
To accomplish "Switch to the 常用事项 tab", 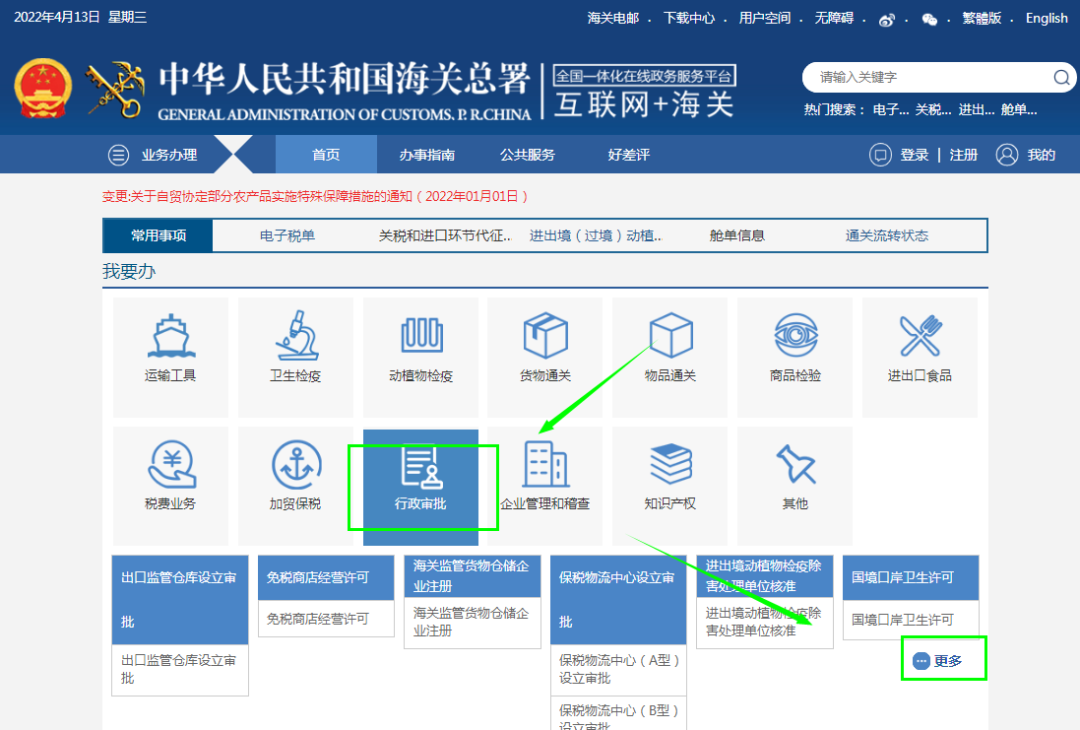I will point(158,236).
